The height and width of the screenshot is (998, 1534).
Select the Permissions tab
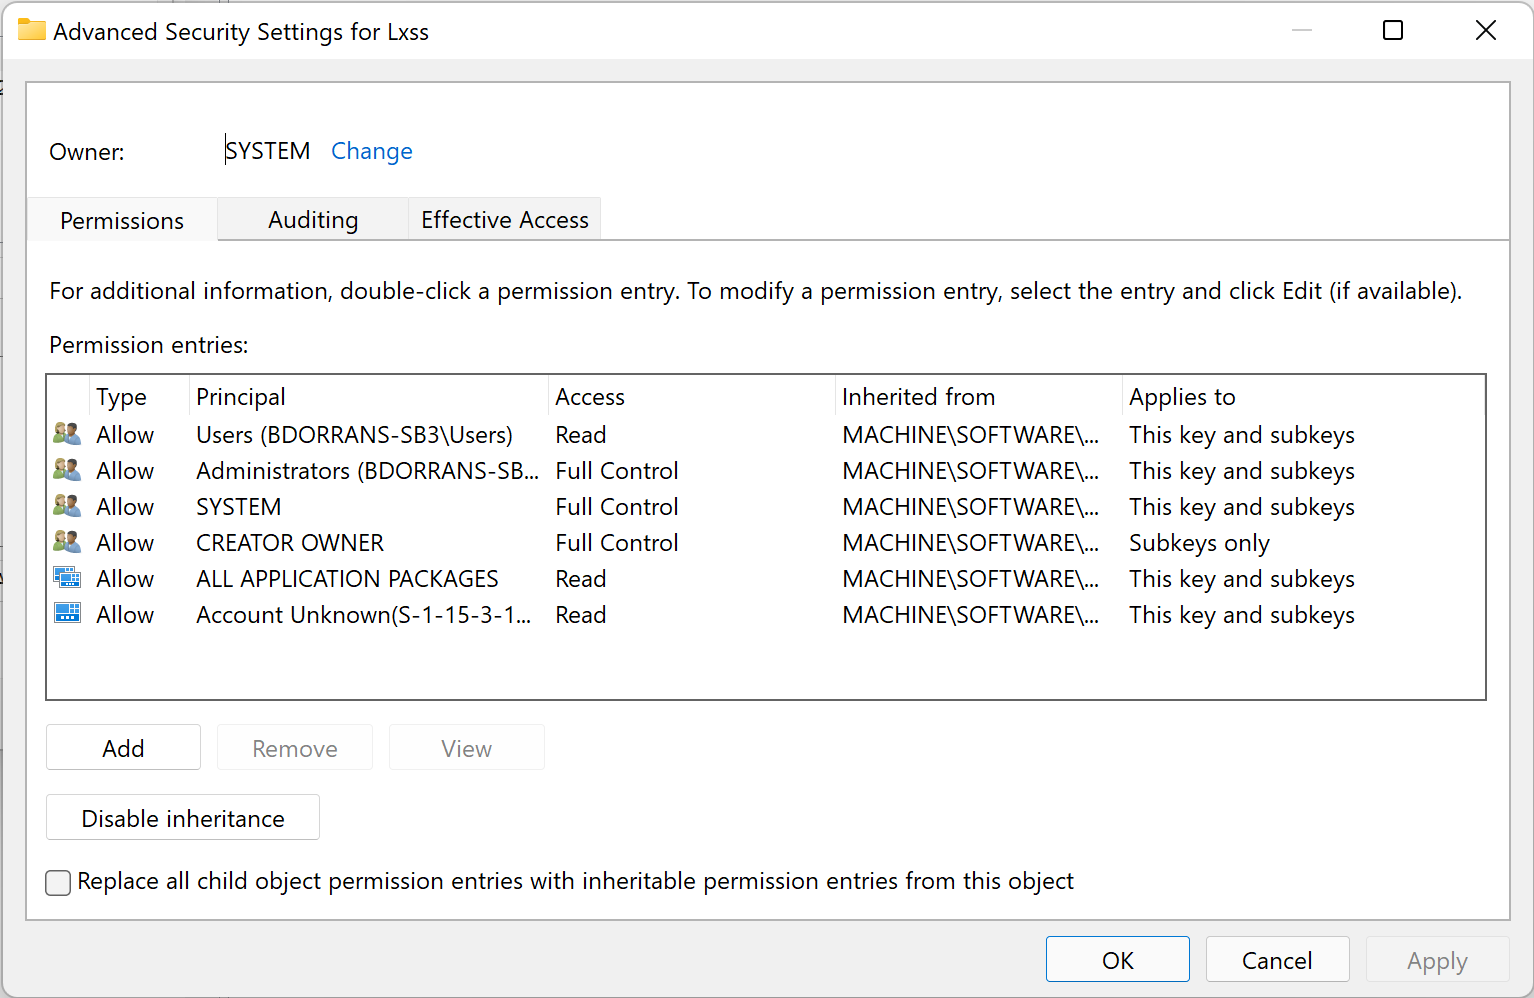coord(121,219)
